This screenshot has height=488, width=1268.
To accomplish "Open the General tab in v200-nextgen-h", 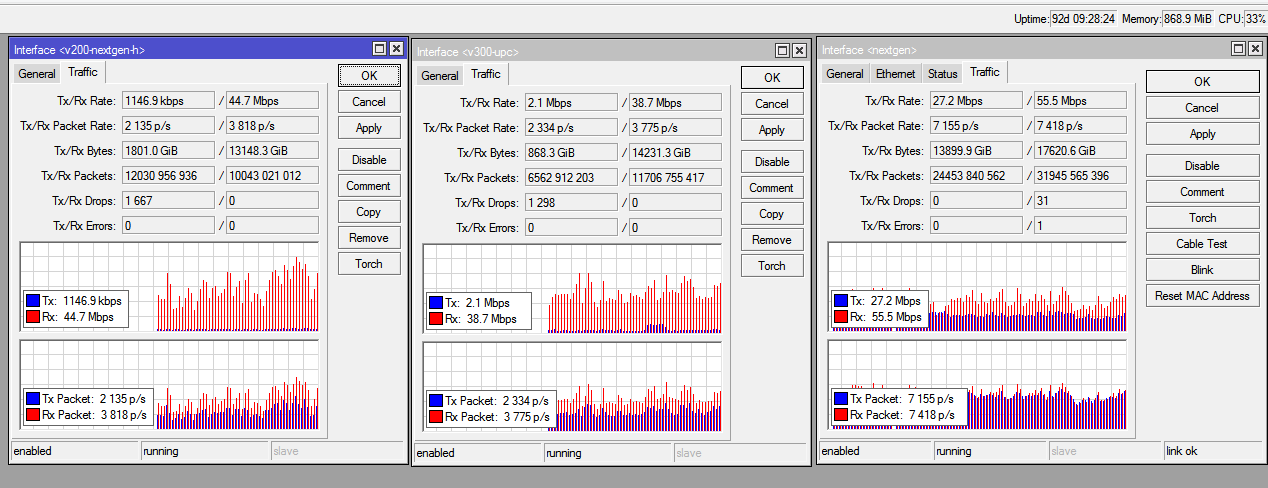I will tap(37, 74).
